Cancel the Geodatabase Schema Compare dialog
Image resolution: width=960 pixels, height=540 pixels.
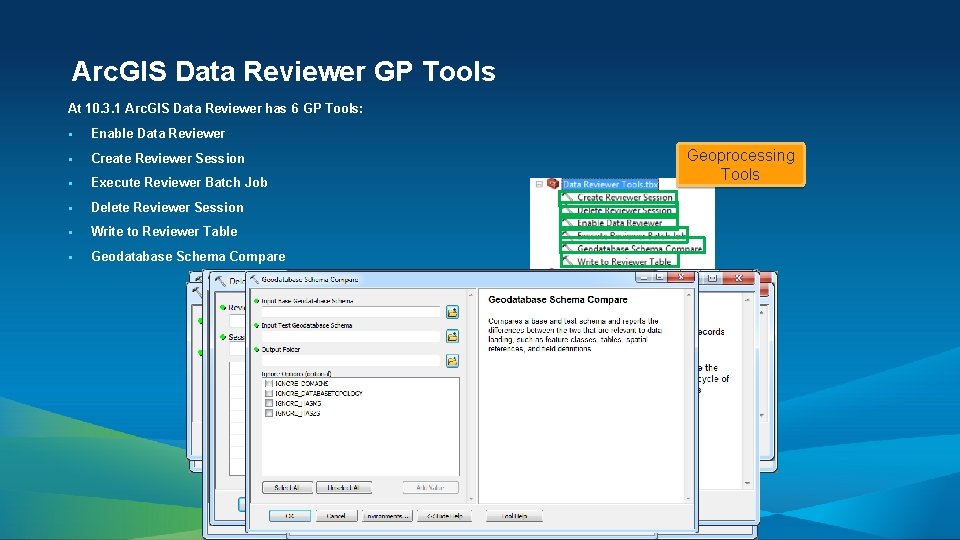pyautogui.click(x=336, y=516)
